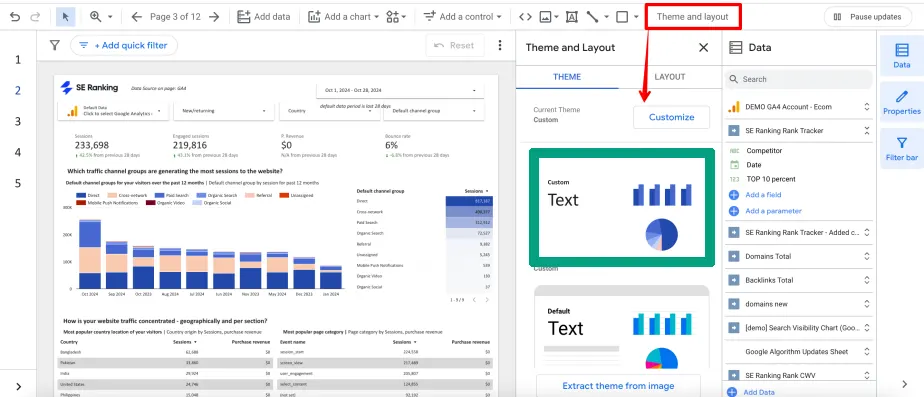Screen dimensions: 924x397
Task: Click the text box icon
Action: pos(571,17)
